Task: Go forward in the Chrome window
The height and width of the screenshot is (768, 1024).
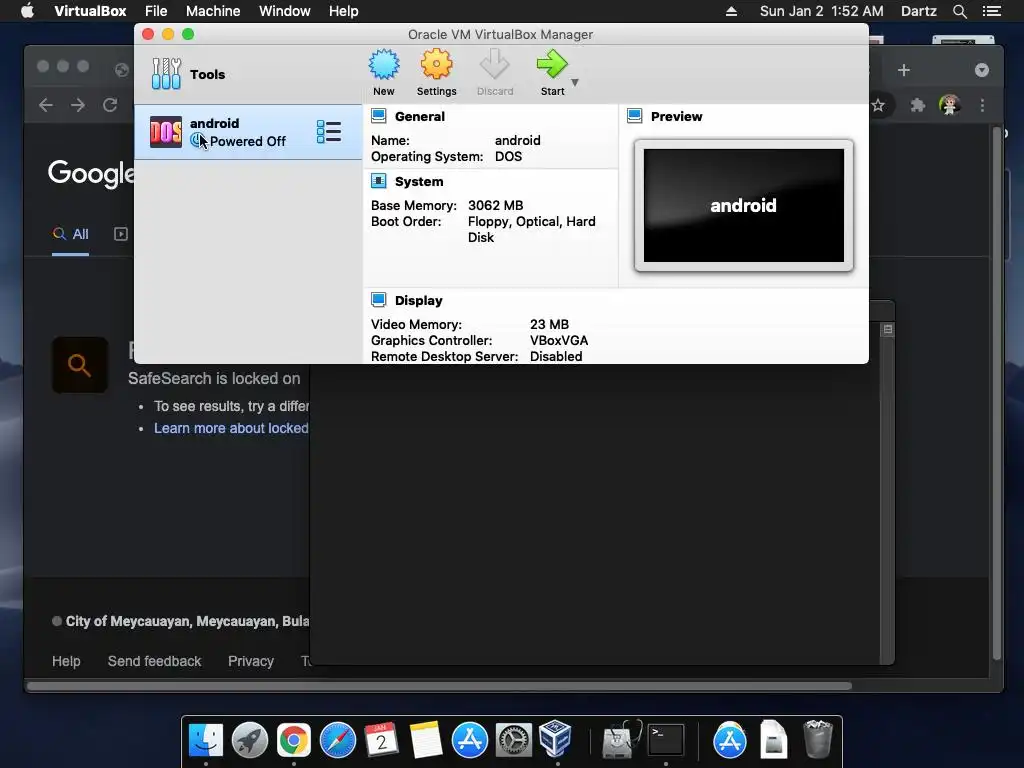Action: coord(78,105)
